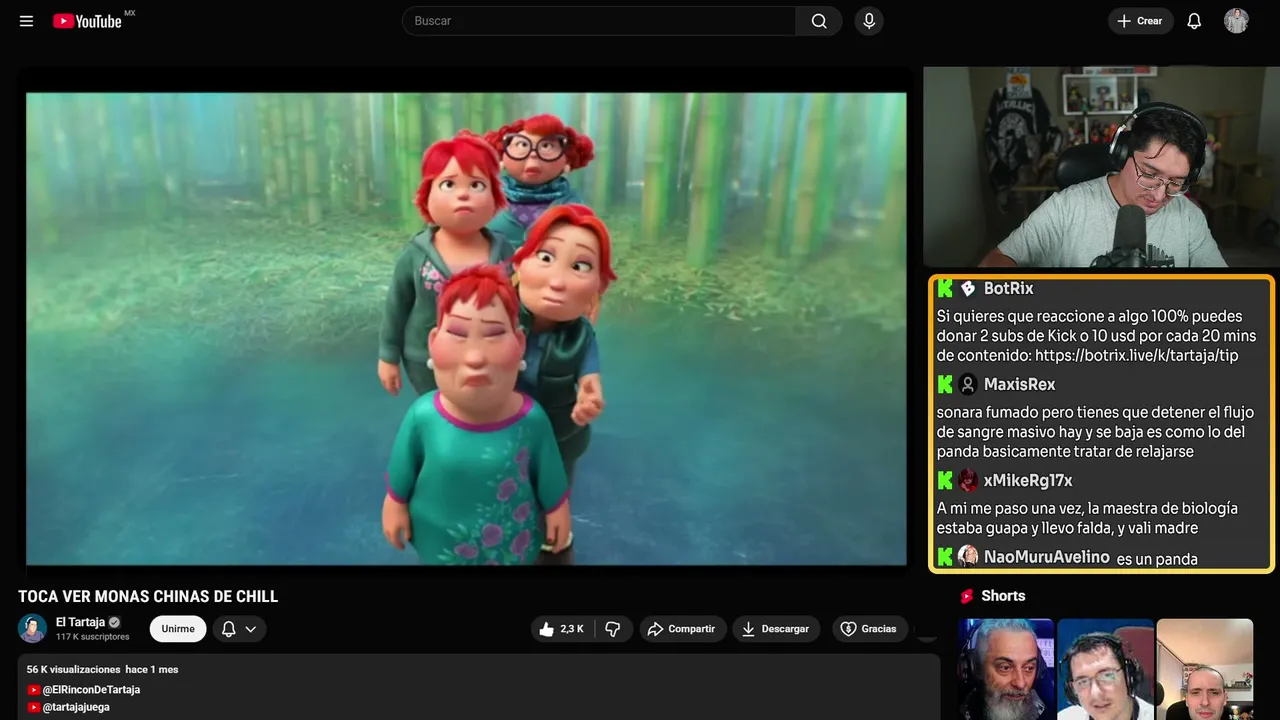The width and height of the screenshot is (1280, 720).
Task: Open the Crear menu
Action: point(1140,21)
